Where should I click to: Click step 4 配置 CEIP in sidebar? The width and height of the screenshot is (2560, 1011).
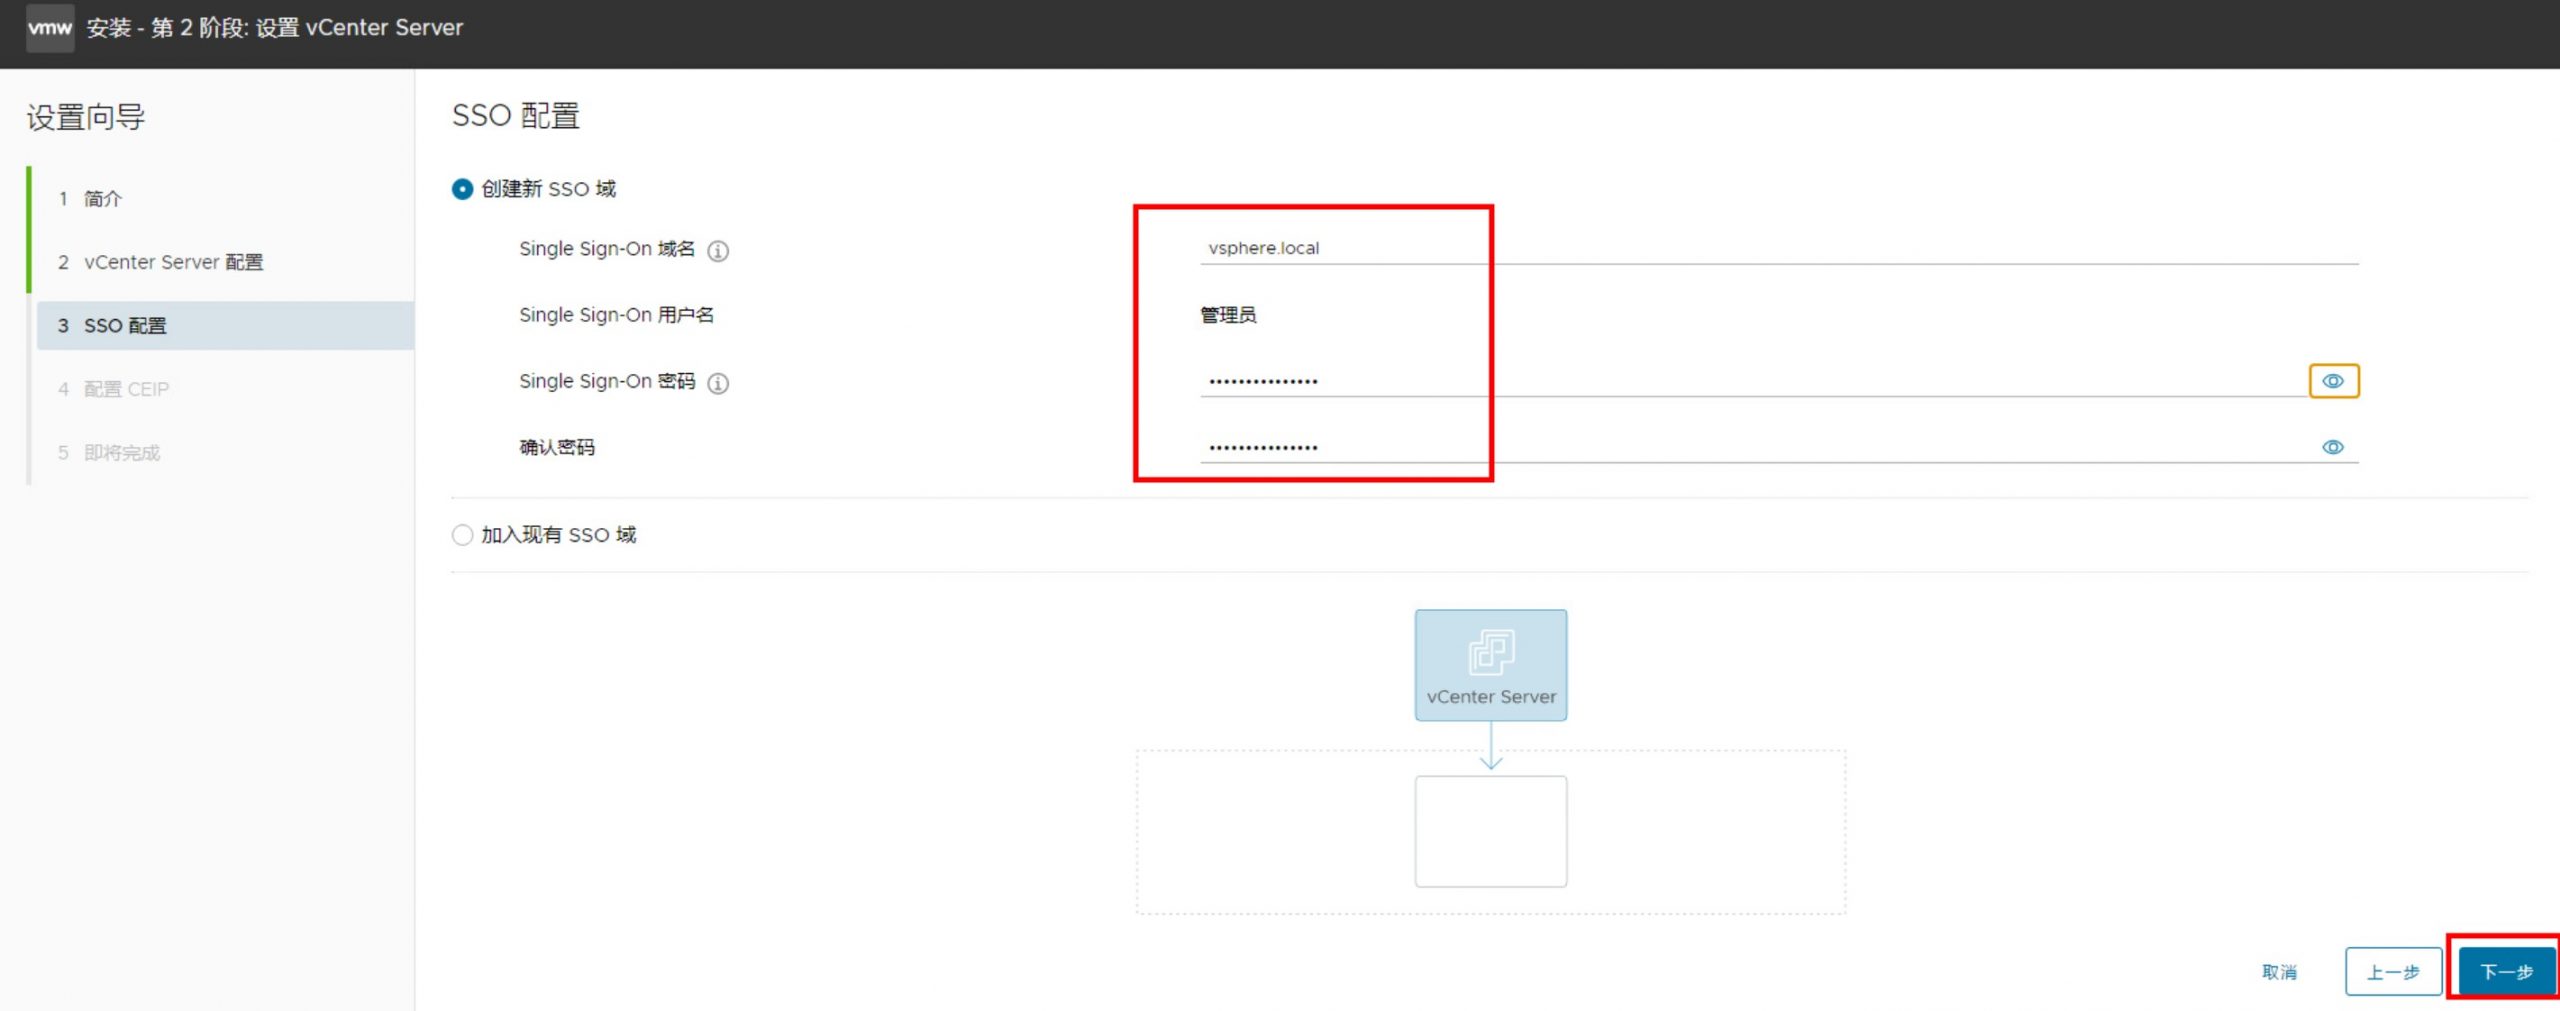126,389
